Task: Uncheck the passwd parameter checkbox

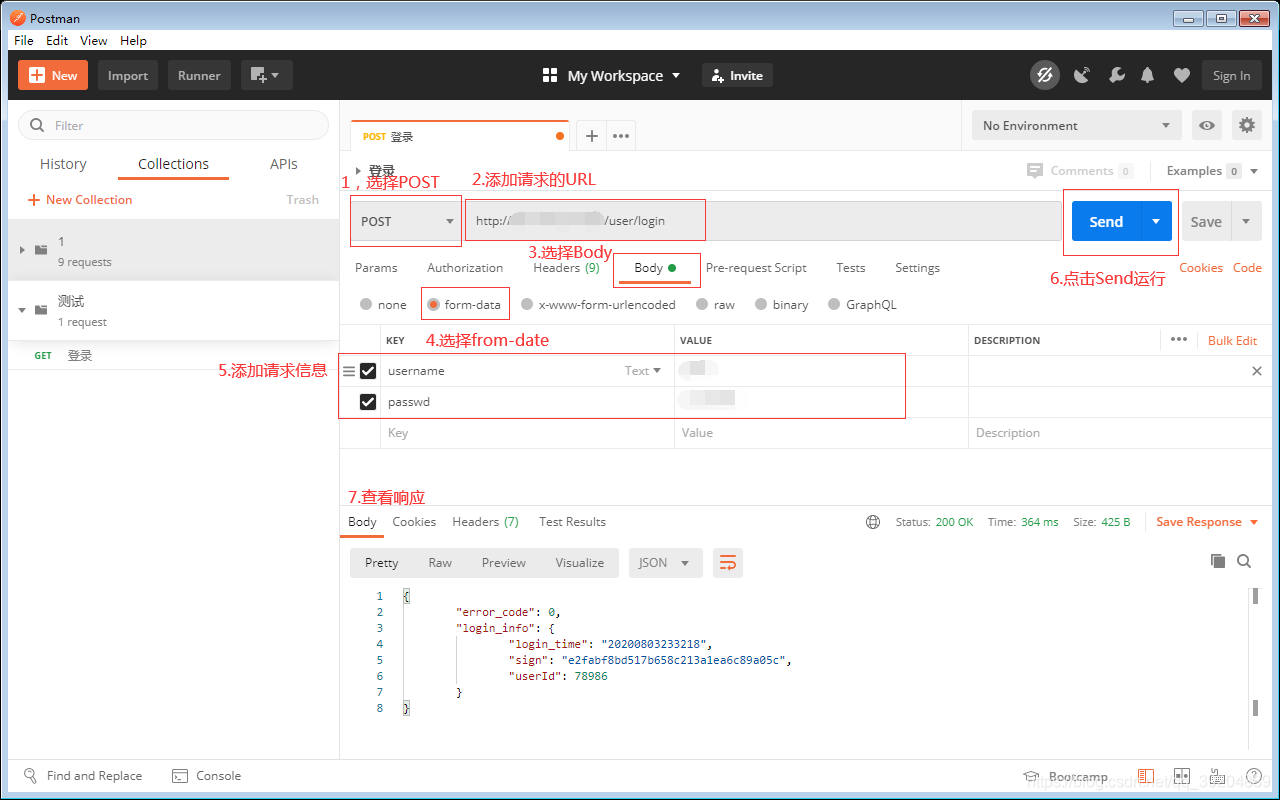Action: coord(368,402)
